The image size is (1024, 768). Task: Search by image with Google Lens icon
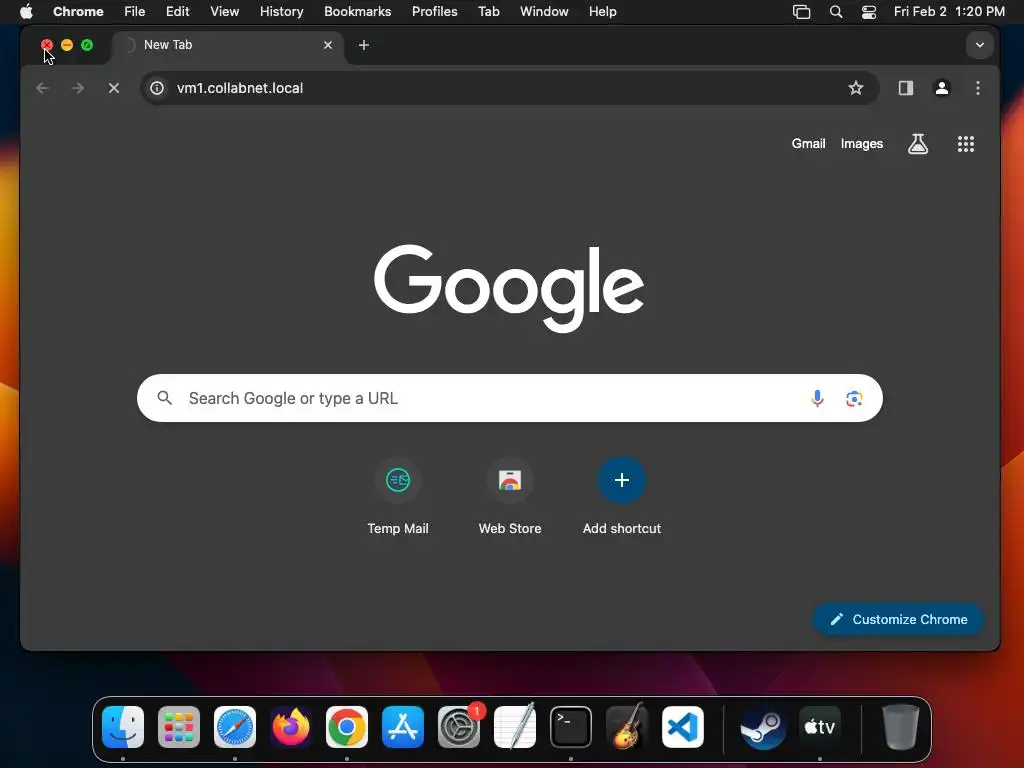click(x=854, y=398)
